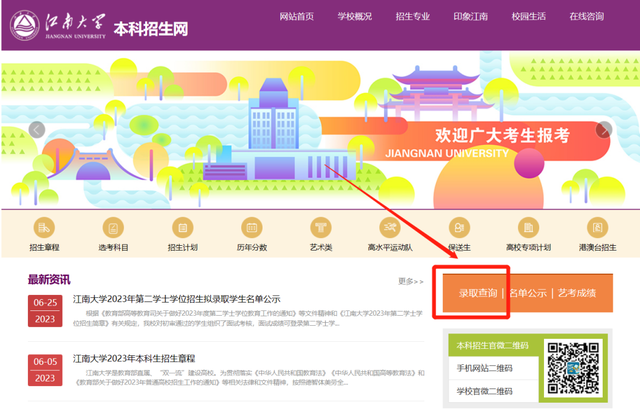This screenshot has width=640, height=414.
Task: Click the 录取查询 button
Action: [478, 293]
